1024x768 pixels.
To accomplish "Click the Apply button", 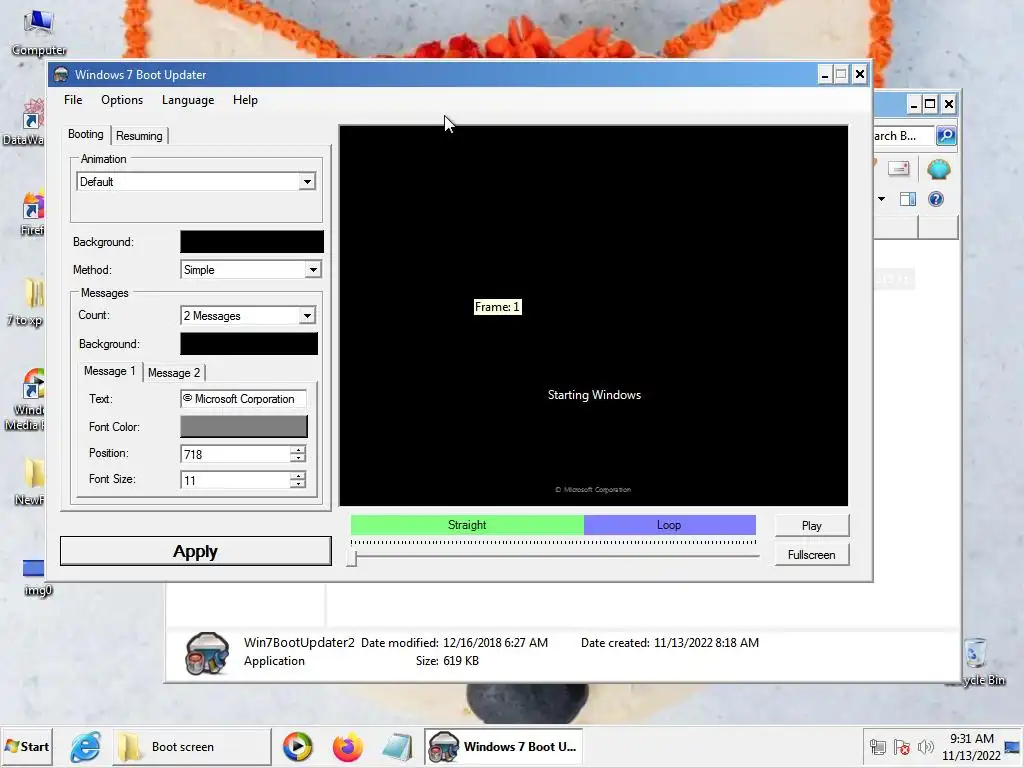I will [195, 551].
